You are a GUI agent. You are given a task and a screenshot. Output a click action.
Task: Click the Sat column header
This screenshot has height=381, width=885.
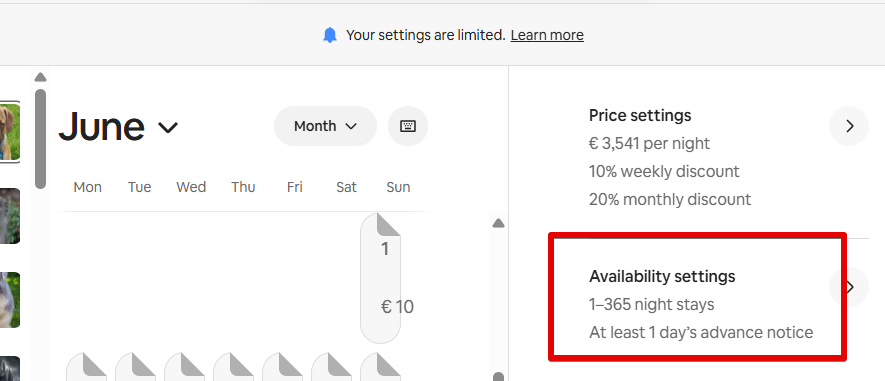click(x=347, y=187)
